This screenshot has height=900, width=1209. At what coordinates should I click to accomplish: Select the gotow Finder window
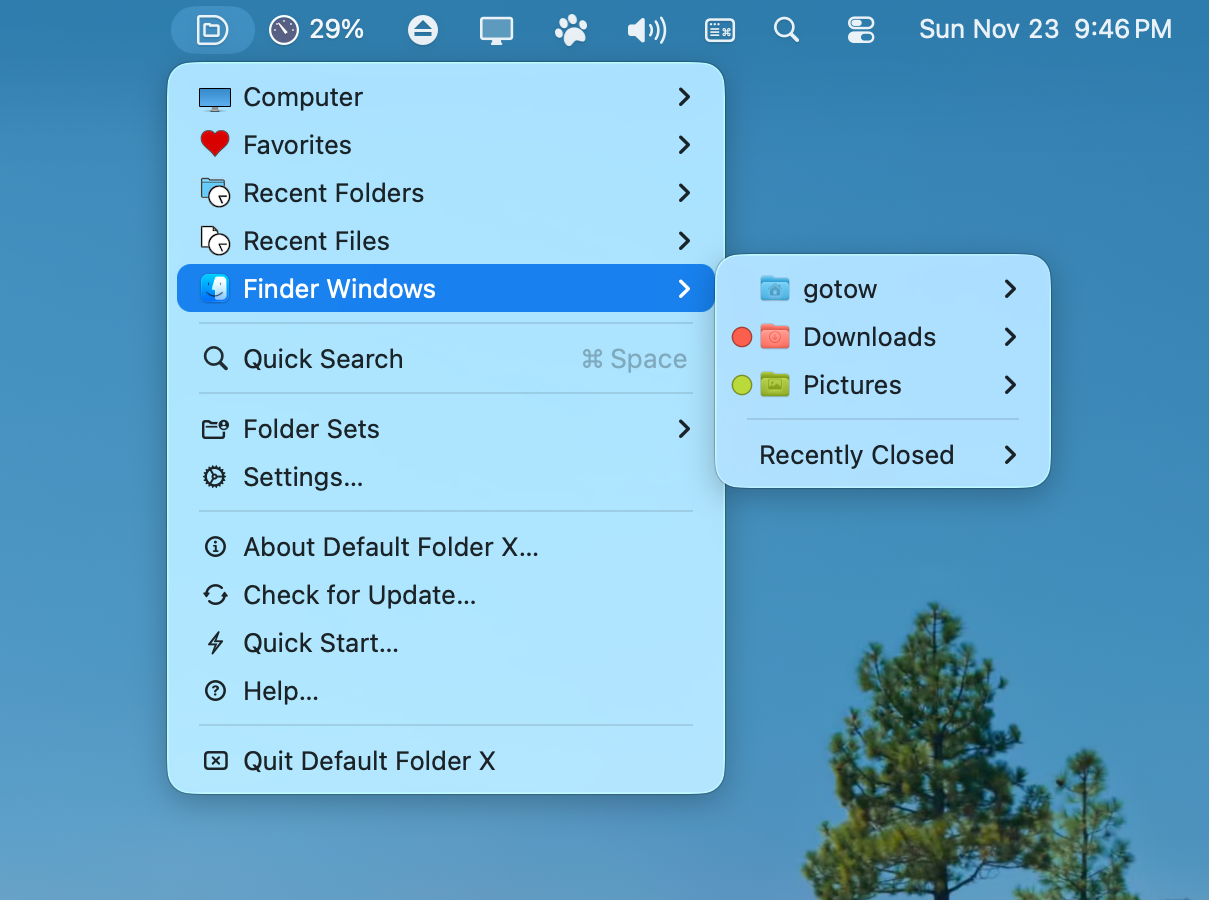pyautogui.click(x=883, y=289)
